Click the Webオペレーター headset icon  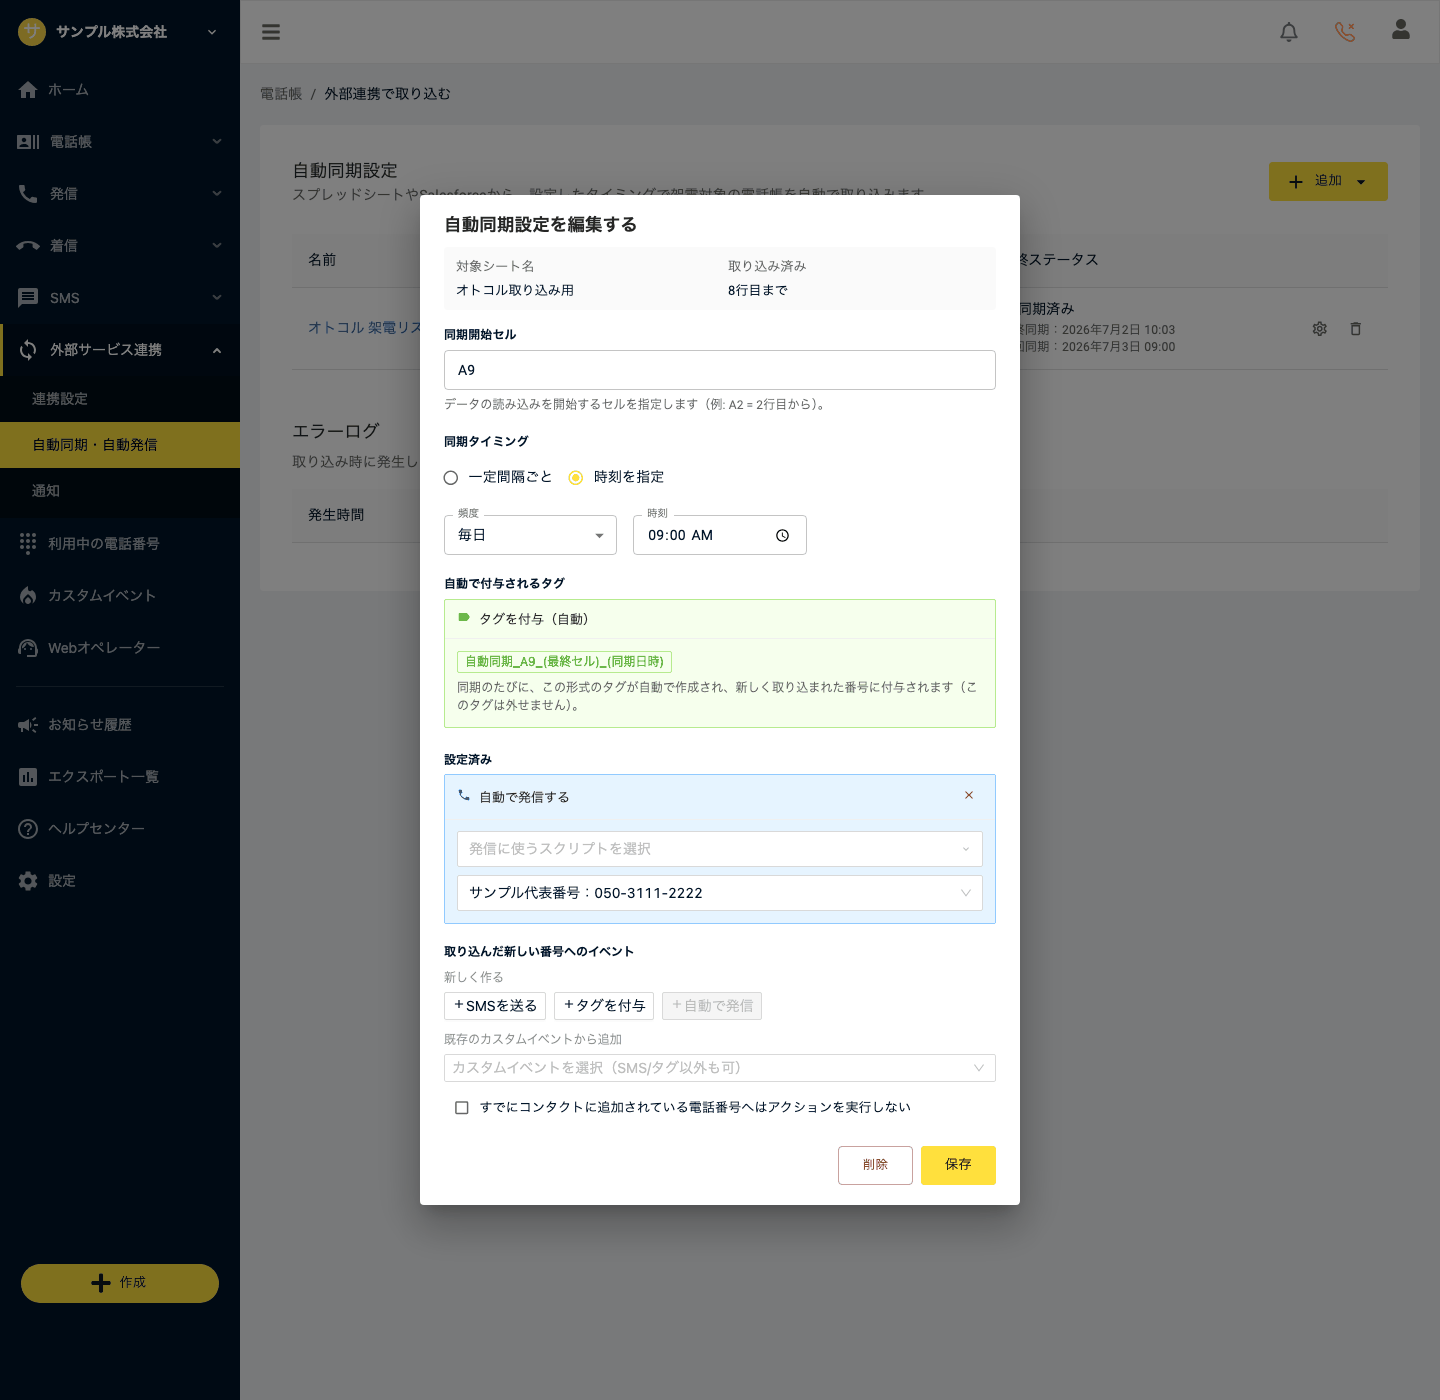coord(28,648)
